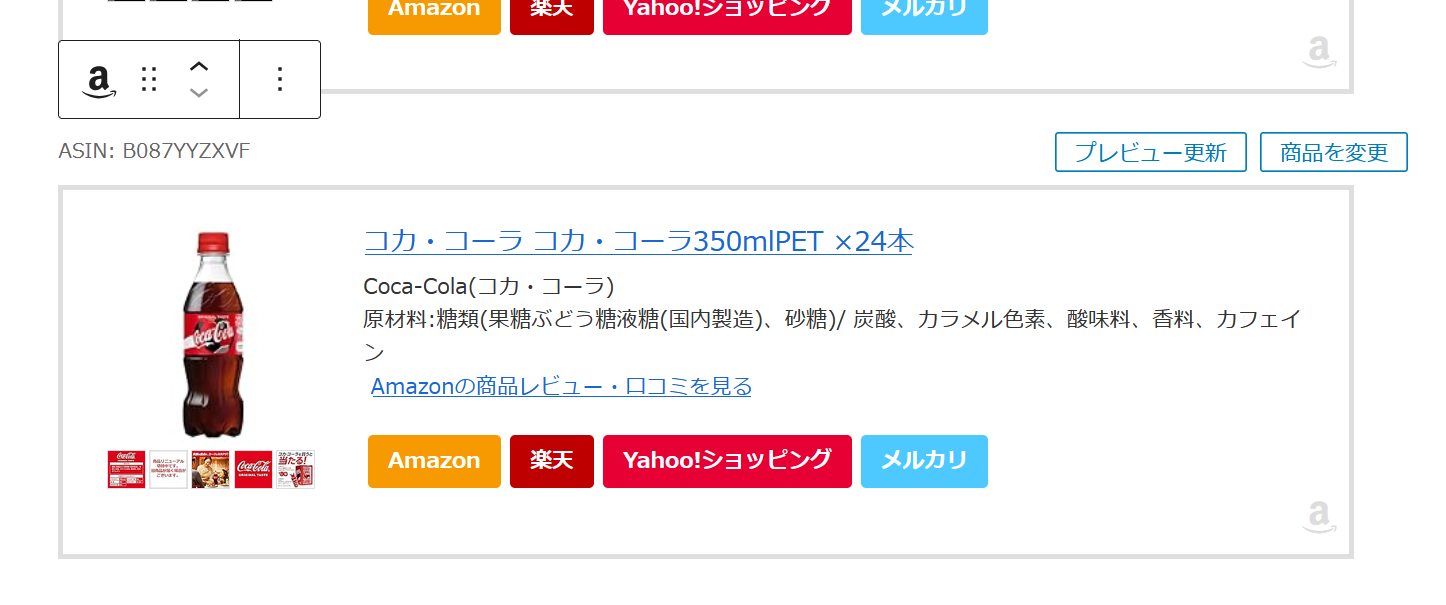Click the main Coca-Cola bottle product image
The width and height of the screenshot is (1446, 605).
(212, 335)
